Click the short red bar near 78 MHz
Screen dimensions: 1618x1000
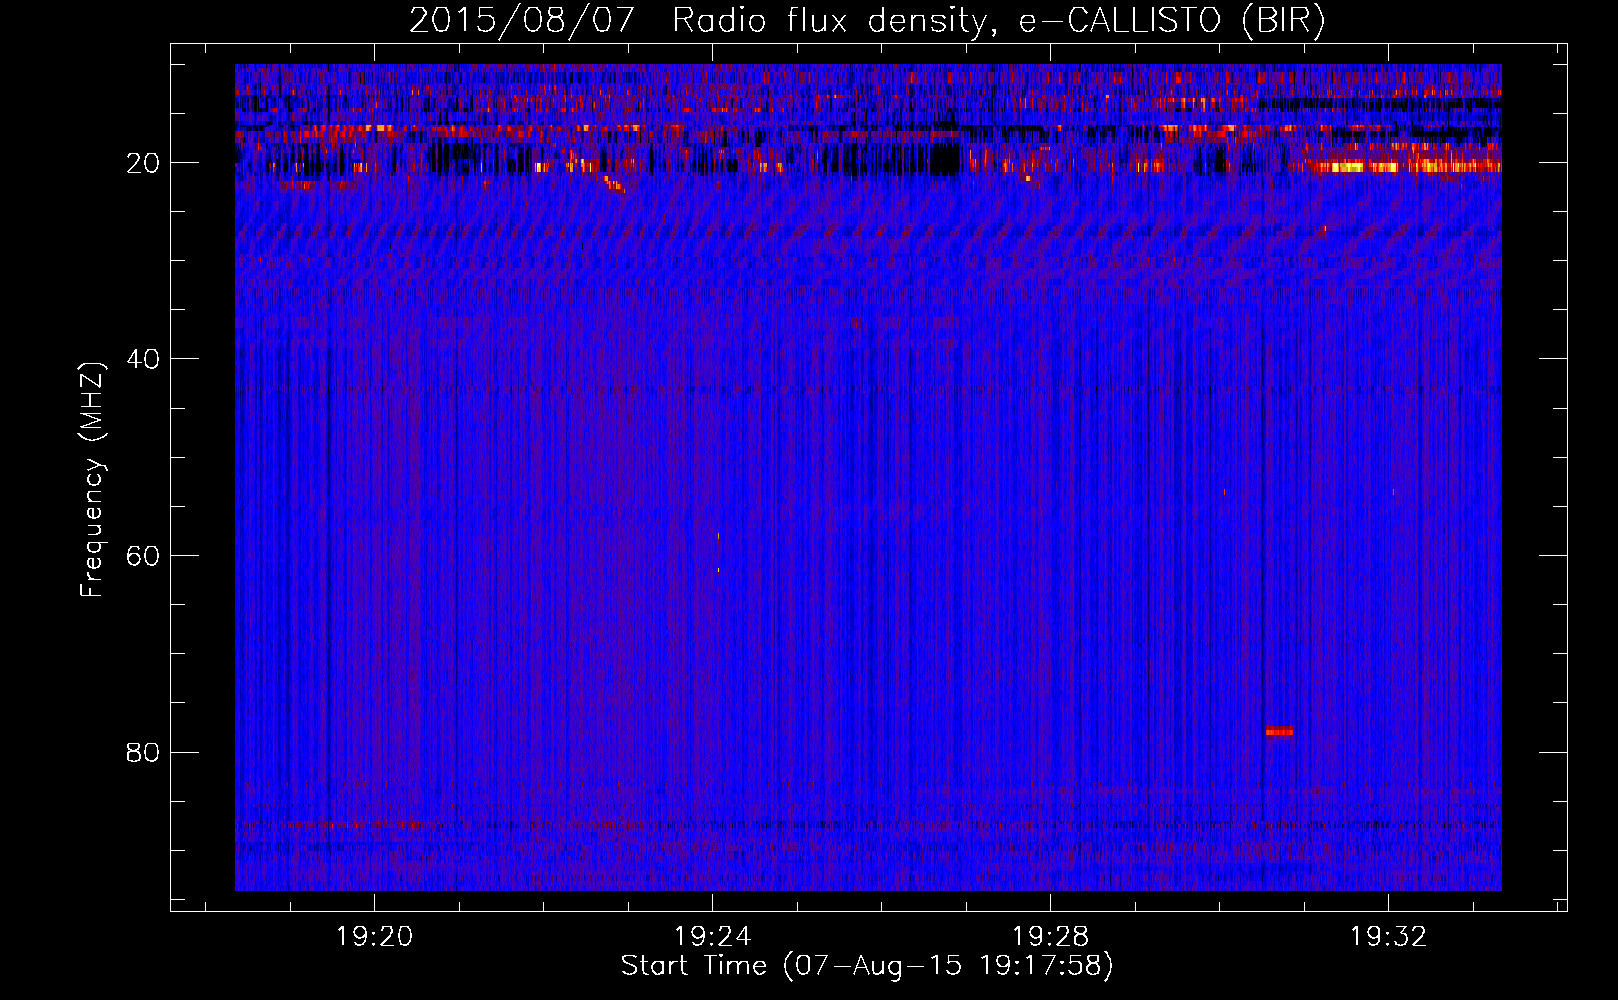[x=1279, y=731]
